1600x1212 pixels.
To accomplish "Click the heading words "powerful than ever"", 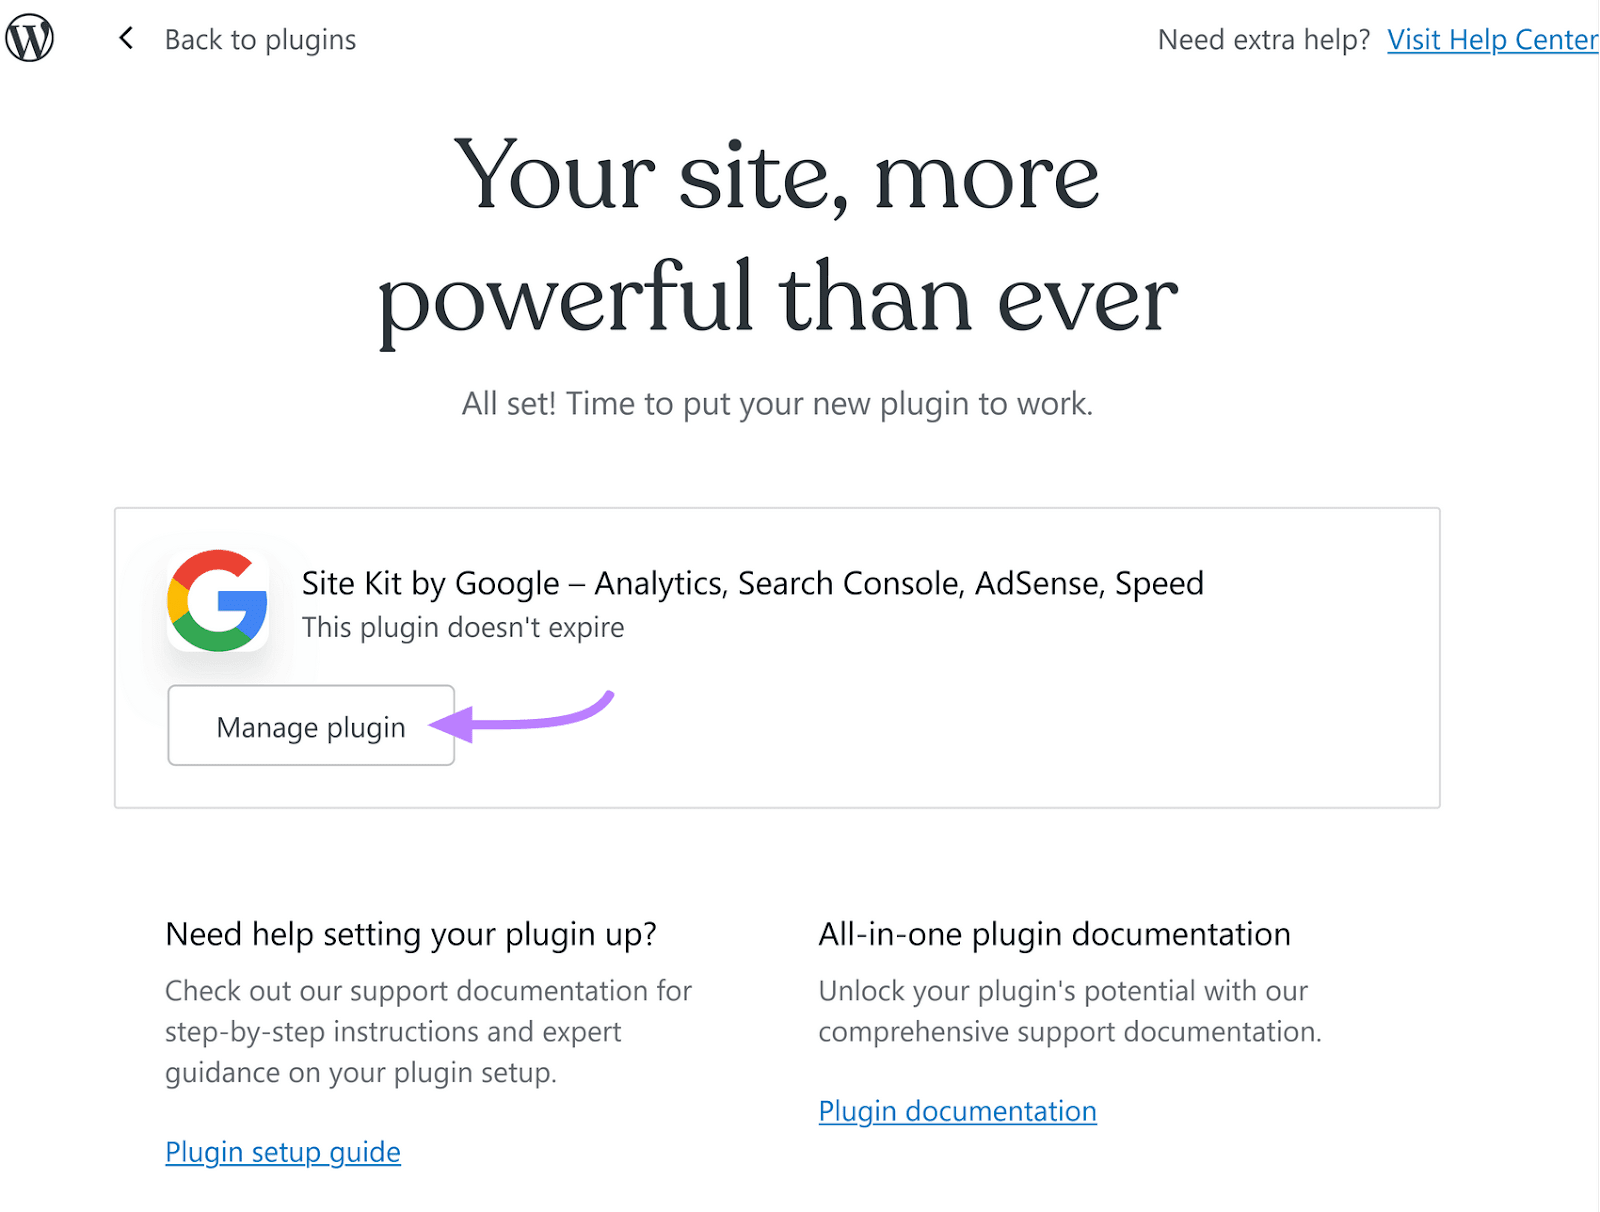I will [778, 298].
